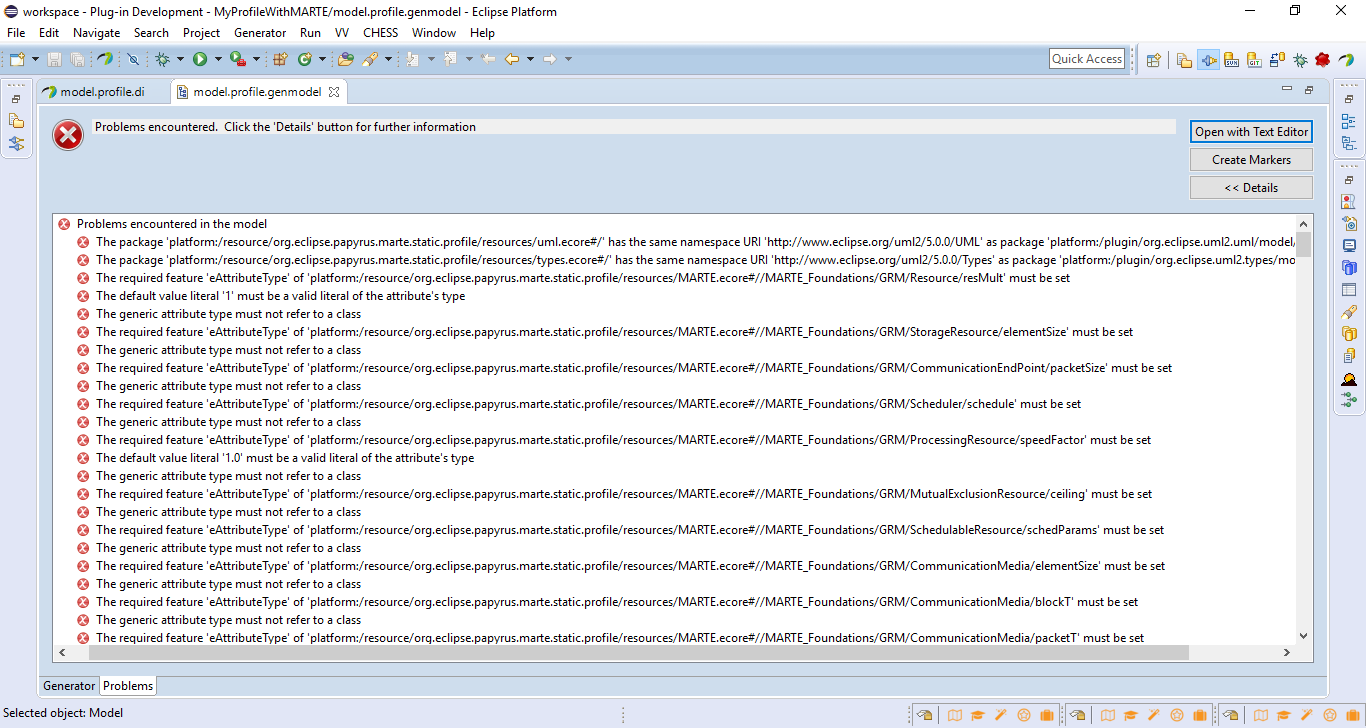The width and height of the screenshot is (1366, 728).
Task: Collapse the 'Problems encountered in the model' tree item
Action: tap(65, 224)
